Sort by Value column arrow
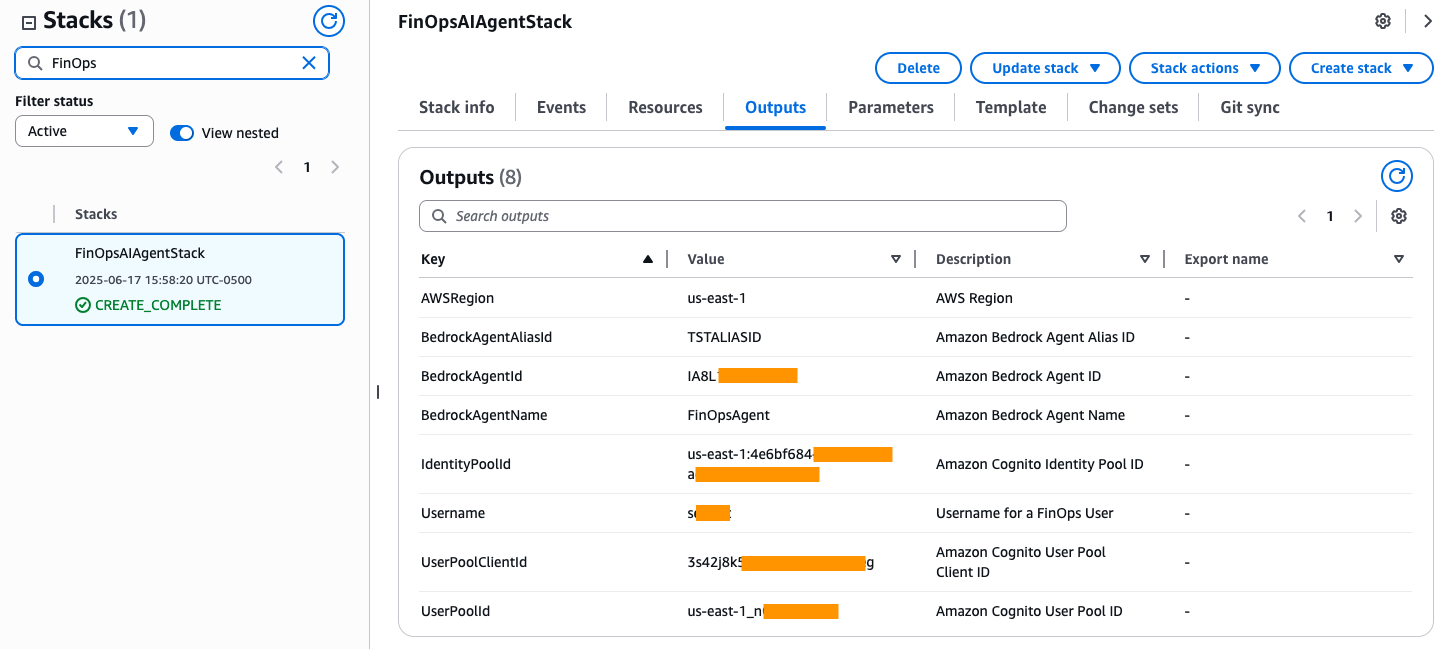Viewport: 1448px width, 649px height. point(896,259)
